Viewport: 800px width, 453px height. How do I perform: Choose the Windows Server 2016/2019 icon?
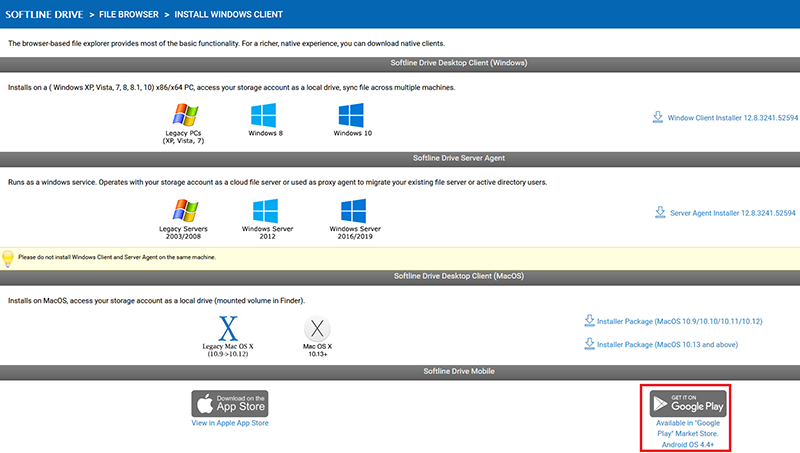pyautogui.click(x=354, y=210)
